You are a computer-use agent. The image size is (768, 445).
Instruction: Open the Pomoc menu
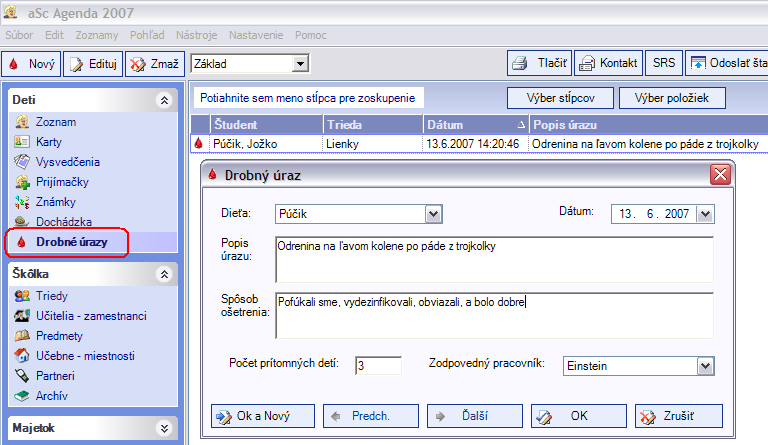click(311, 35)
